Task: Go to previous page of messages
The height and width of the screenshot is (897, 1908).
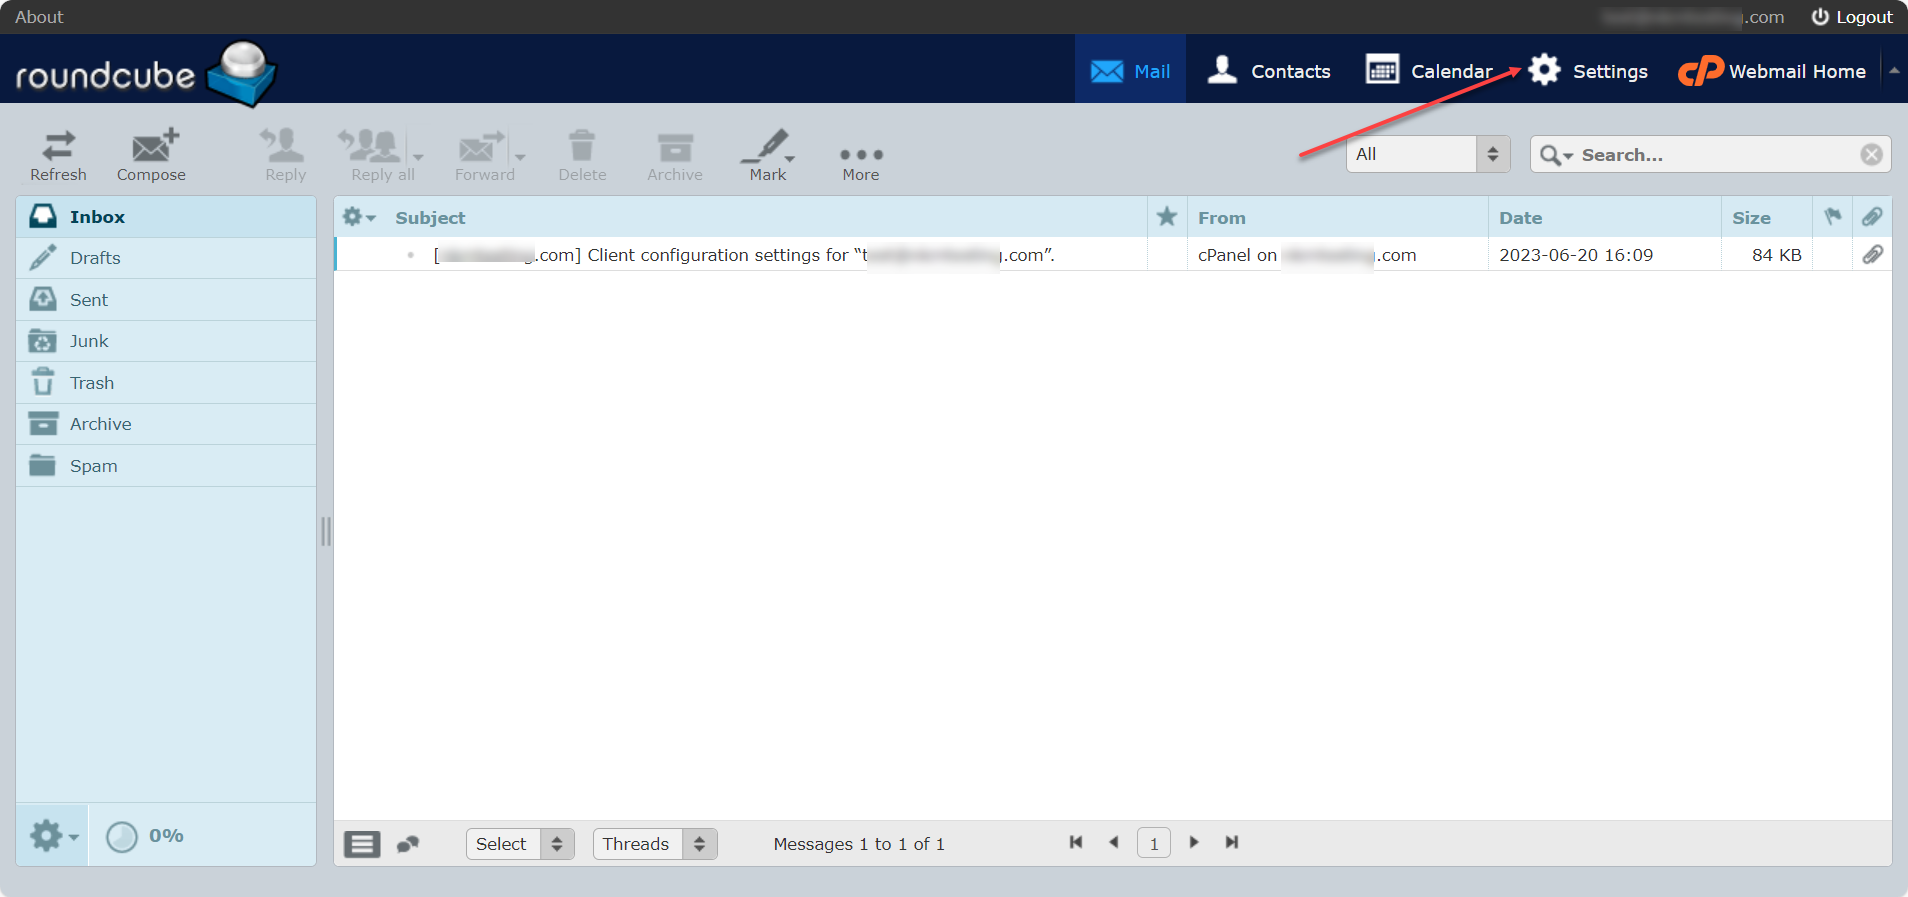Action: [1114, 842]
